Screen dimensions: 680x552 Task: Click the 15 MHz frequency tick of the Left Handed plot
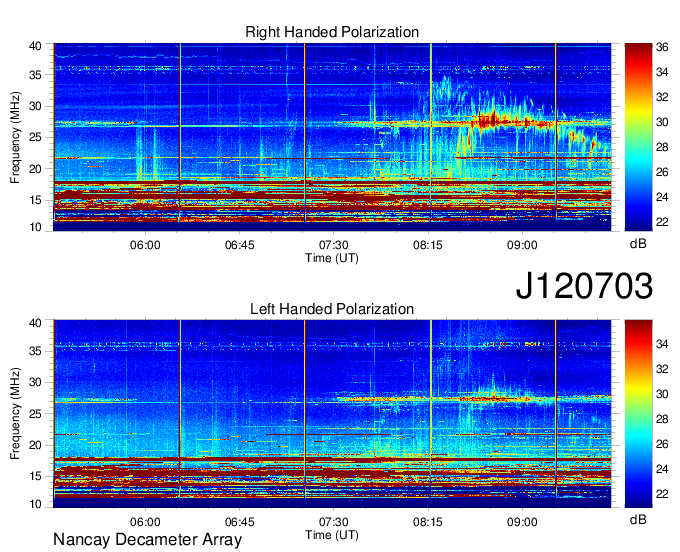click(35, 477)
